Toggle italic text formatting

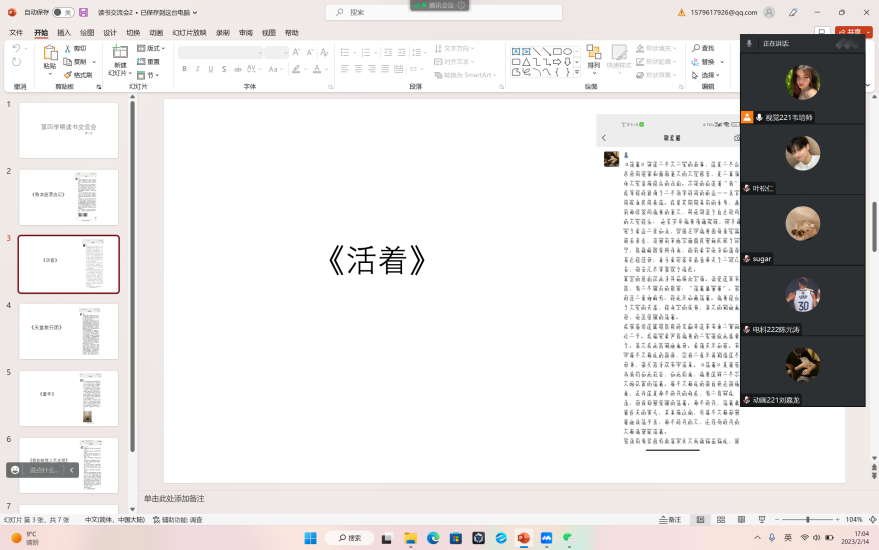(197, 69)
